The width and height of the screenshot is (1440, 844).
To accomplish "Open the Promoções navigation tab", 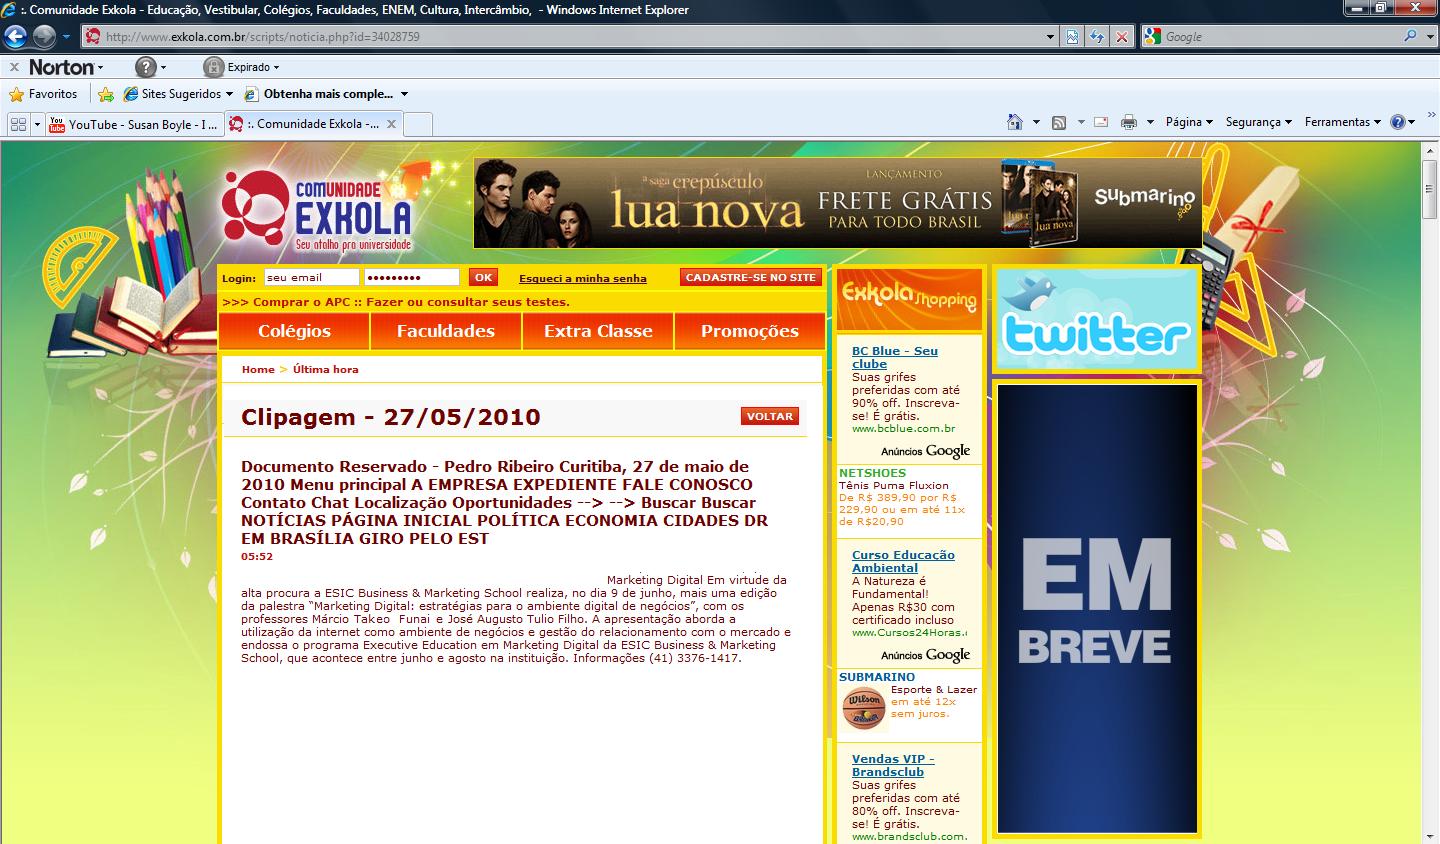I will click(x=750, y=331).
